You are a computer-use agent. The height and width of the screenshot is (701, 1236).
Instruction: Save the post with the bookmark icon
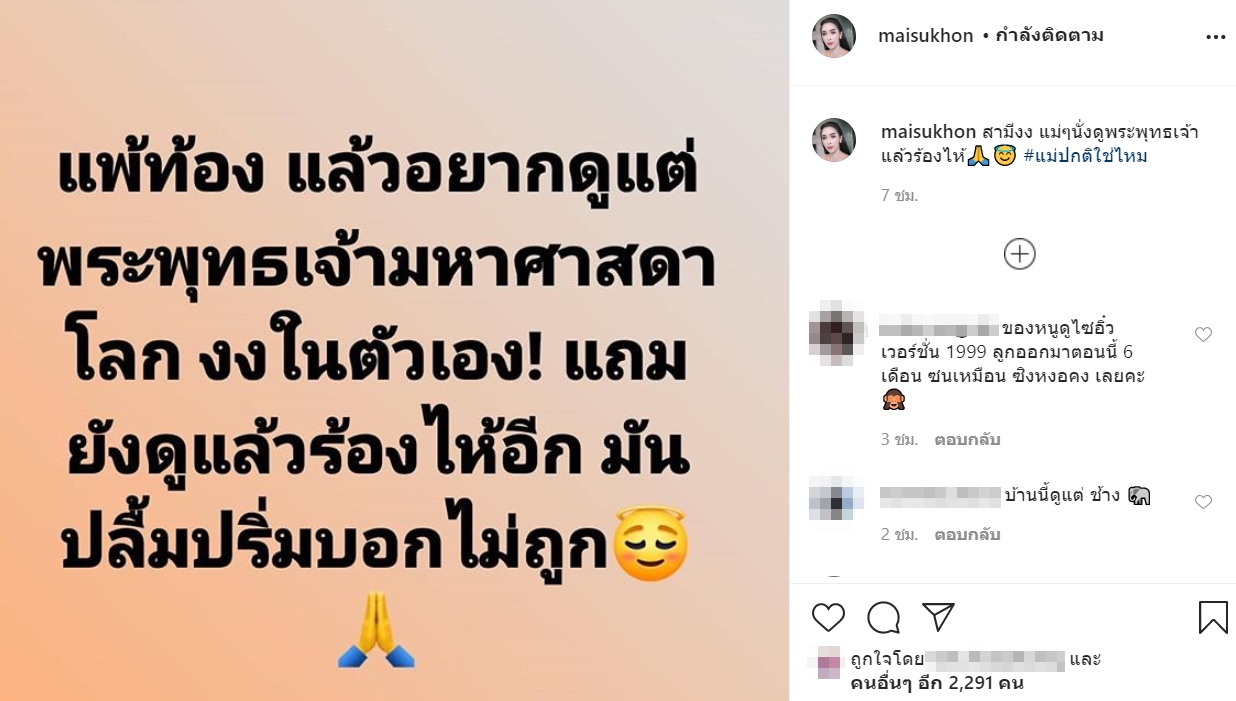1213,617
